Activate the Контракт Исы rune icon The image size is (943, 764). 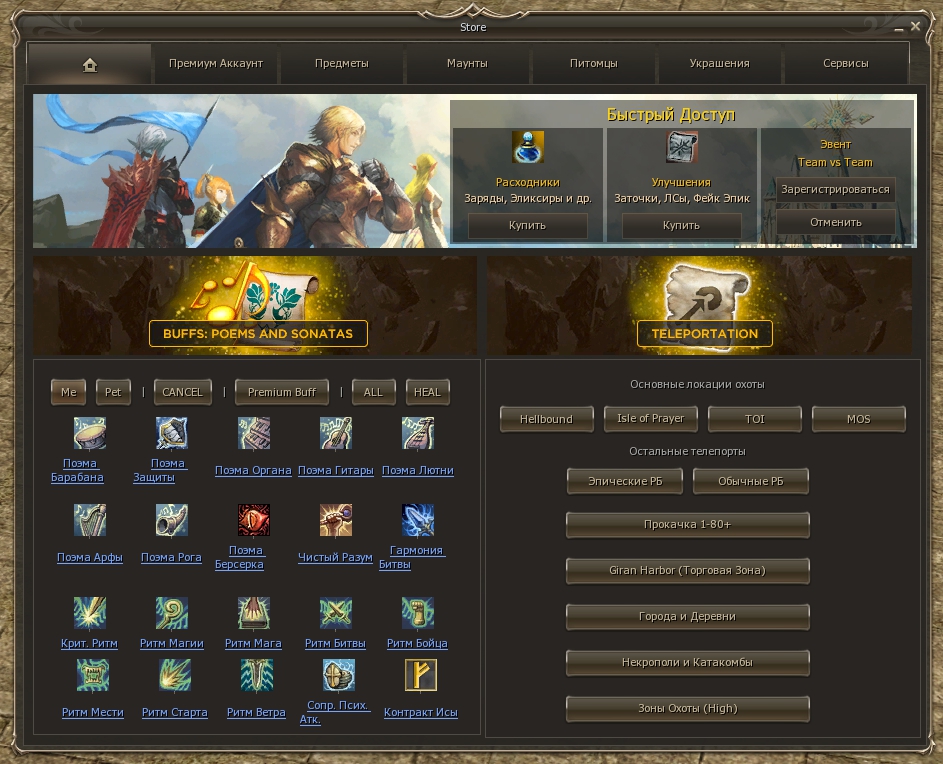click(x=420, y=675)
